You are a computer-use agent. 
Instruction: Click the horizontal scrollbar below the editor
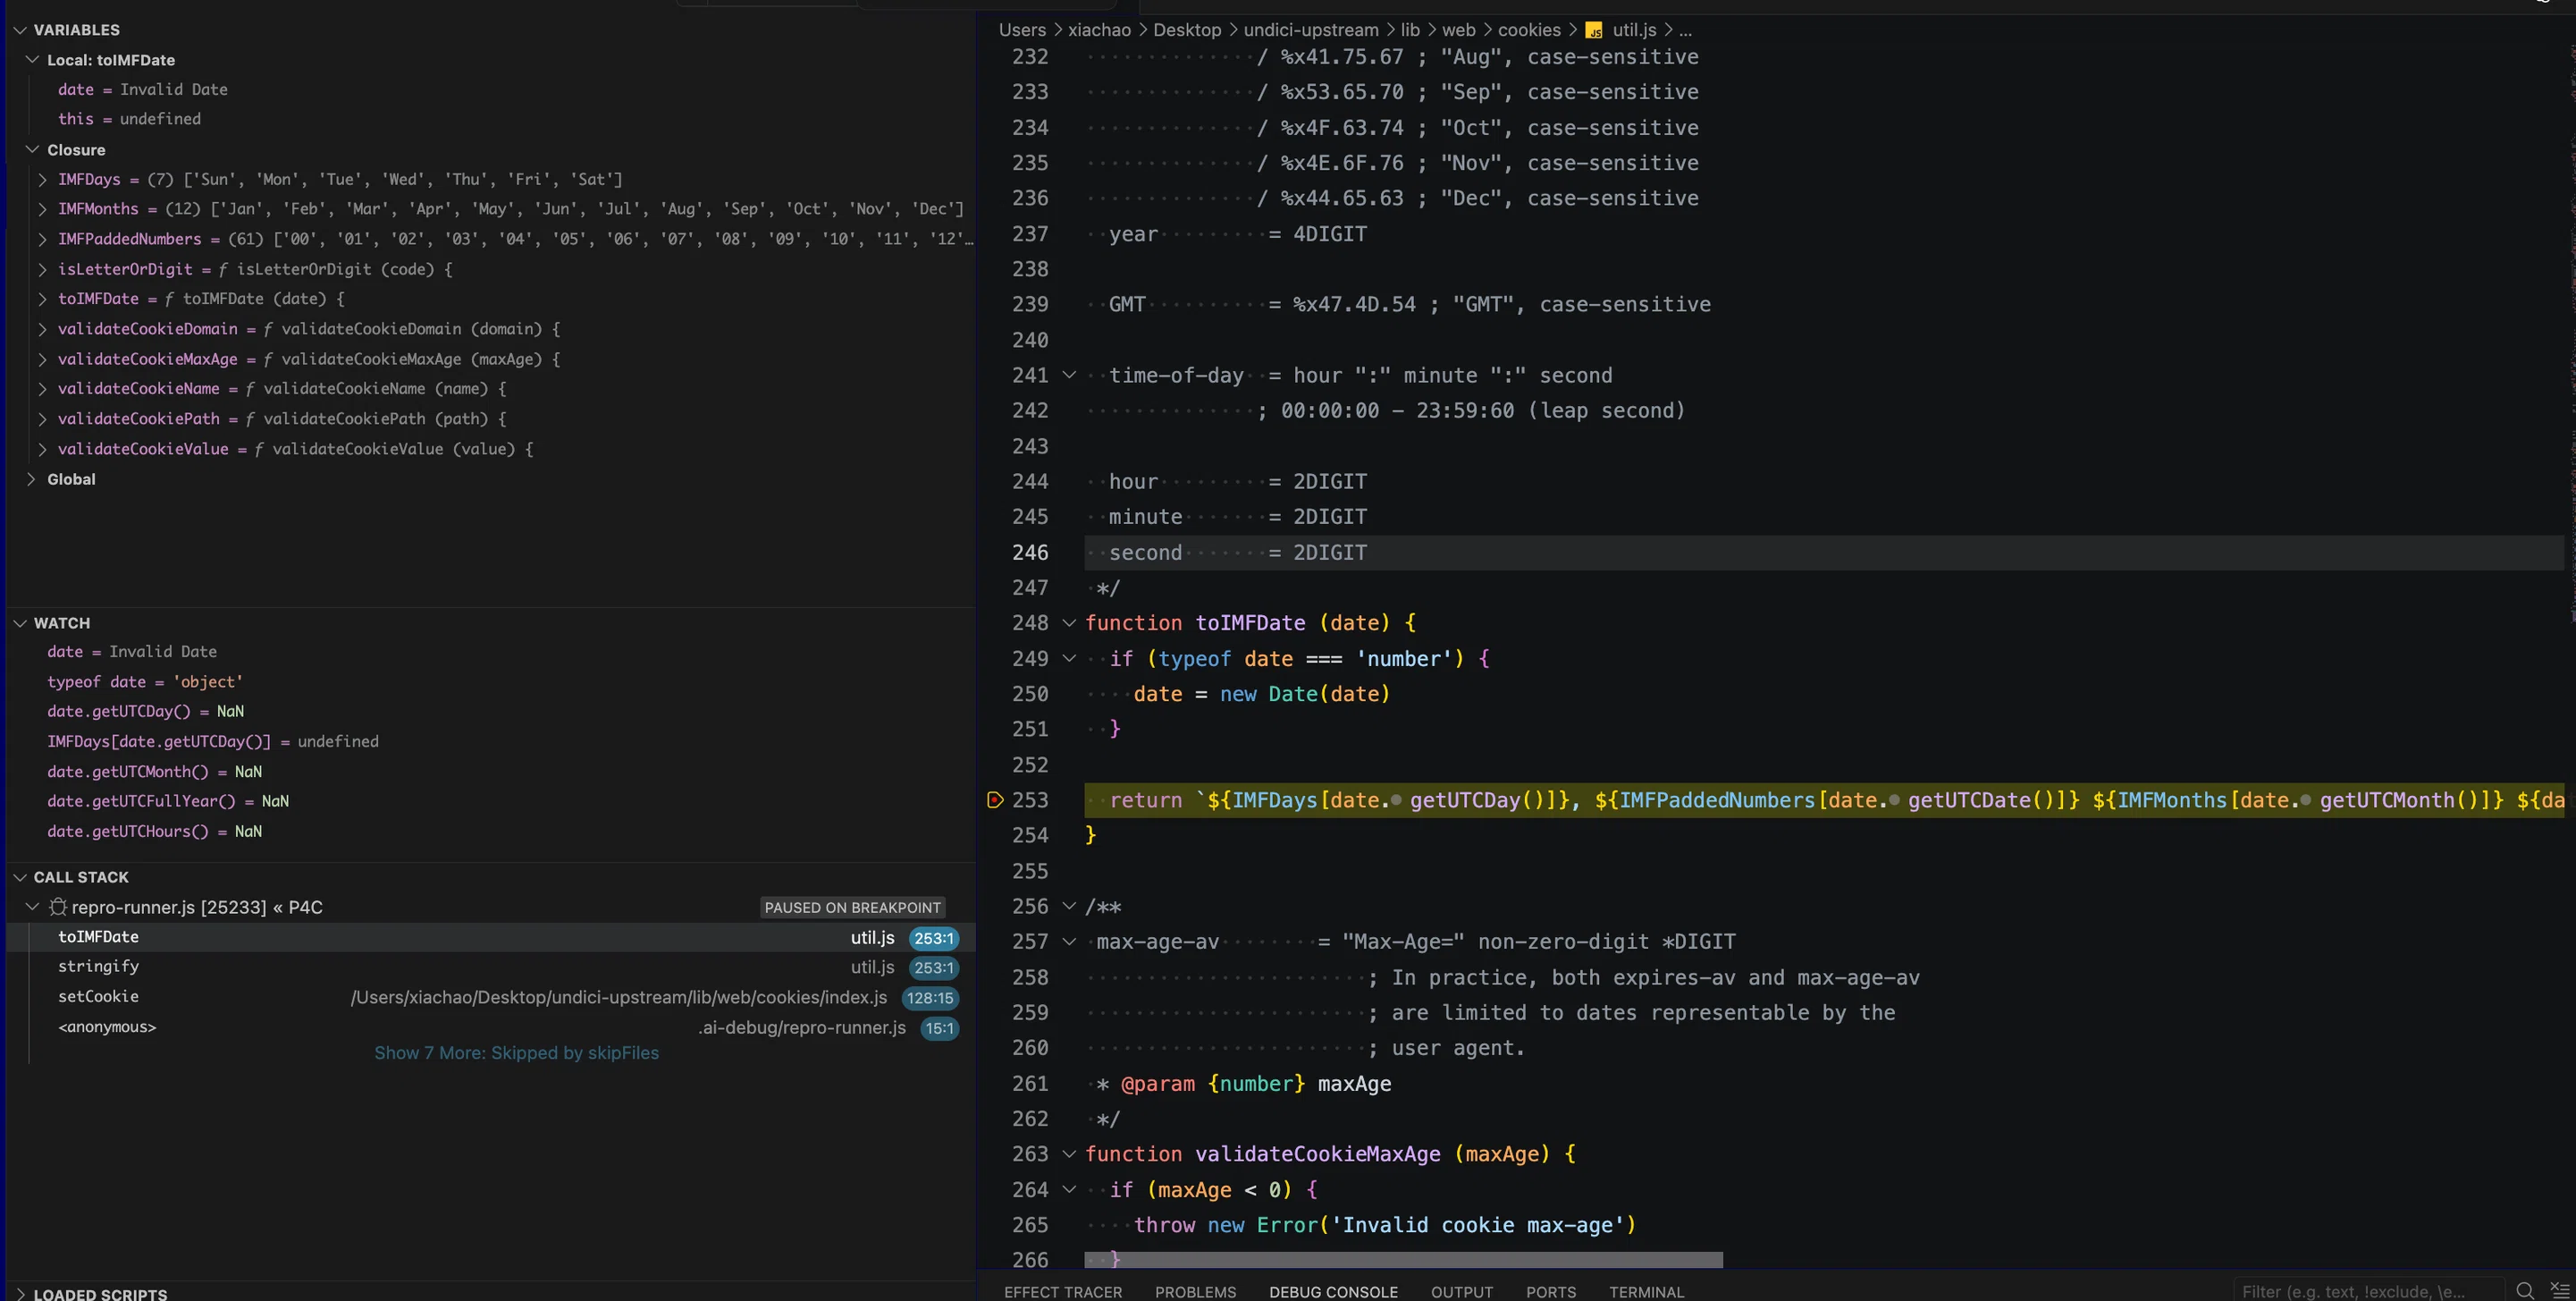(x=1403, y=1260)
